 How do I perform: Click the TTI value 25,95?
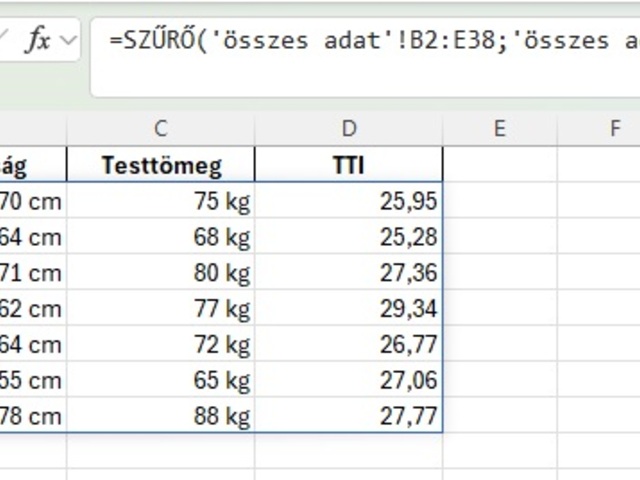349,201
